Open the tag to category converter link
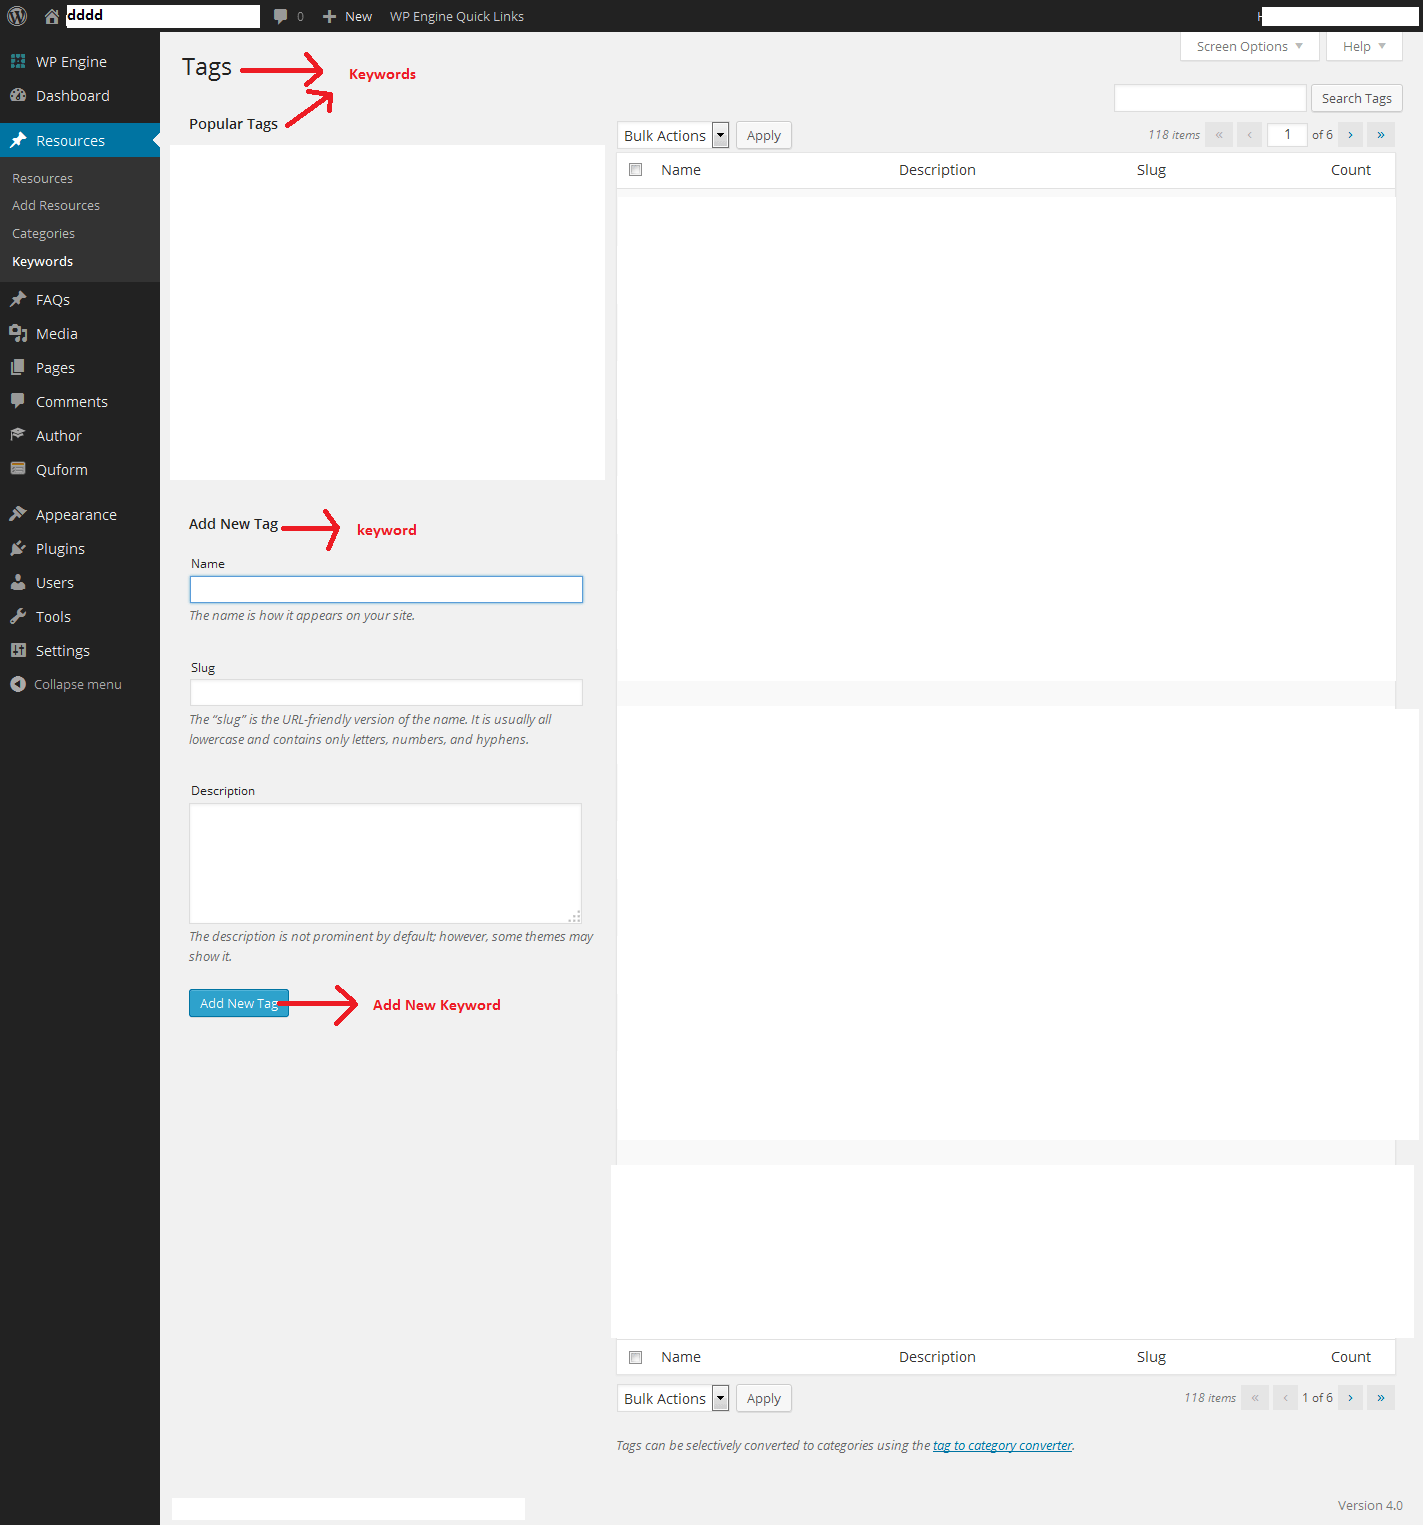This screenshot has width=1423, height=1525. [1002, 1445]
